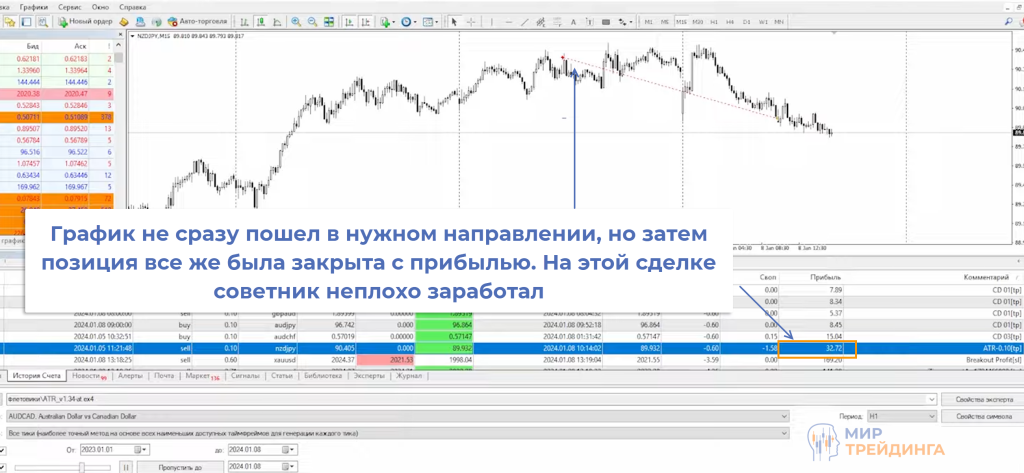The width and height of the screenshot is (1024, 473).
Task: Switch chart to M1 timeframe
Action: pyautogui.click(x=648, y=21)
